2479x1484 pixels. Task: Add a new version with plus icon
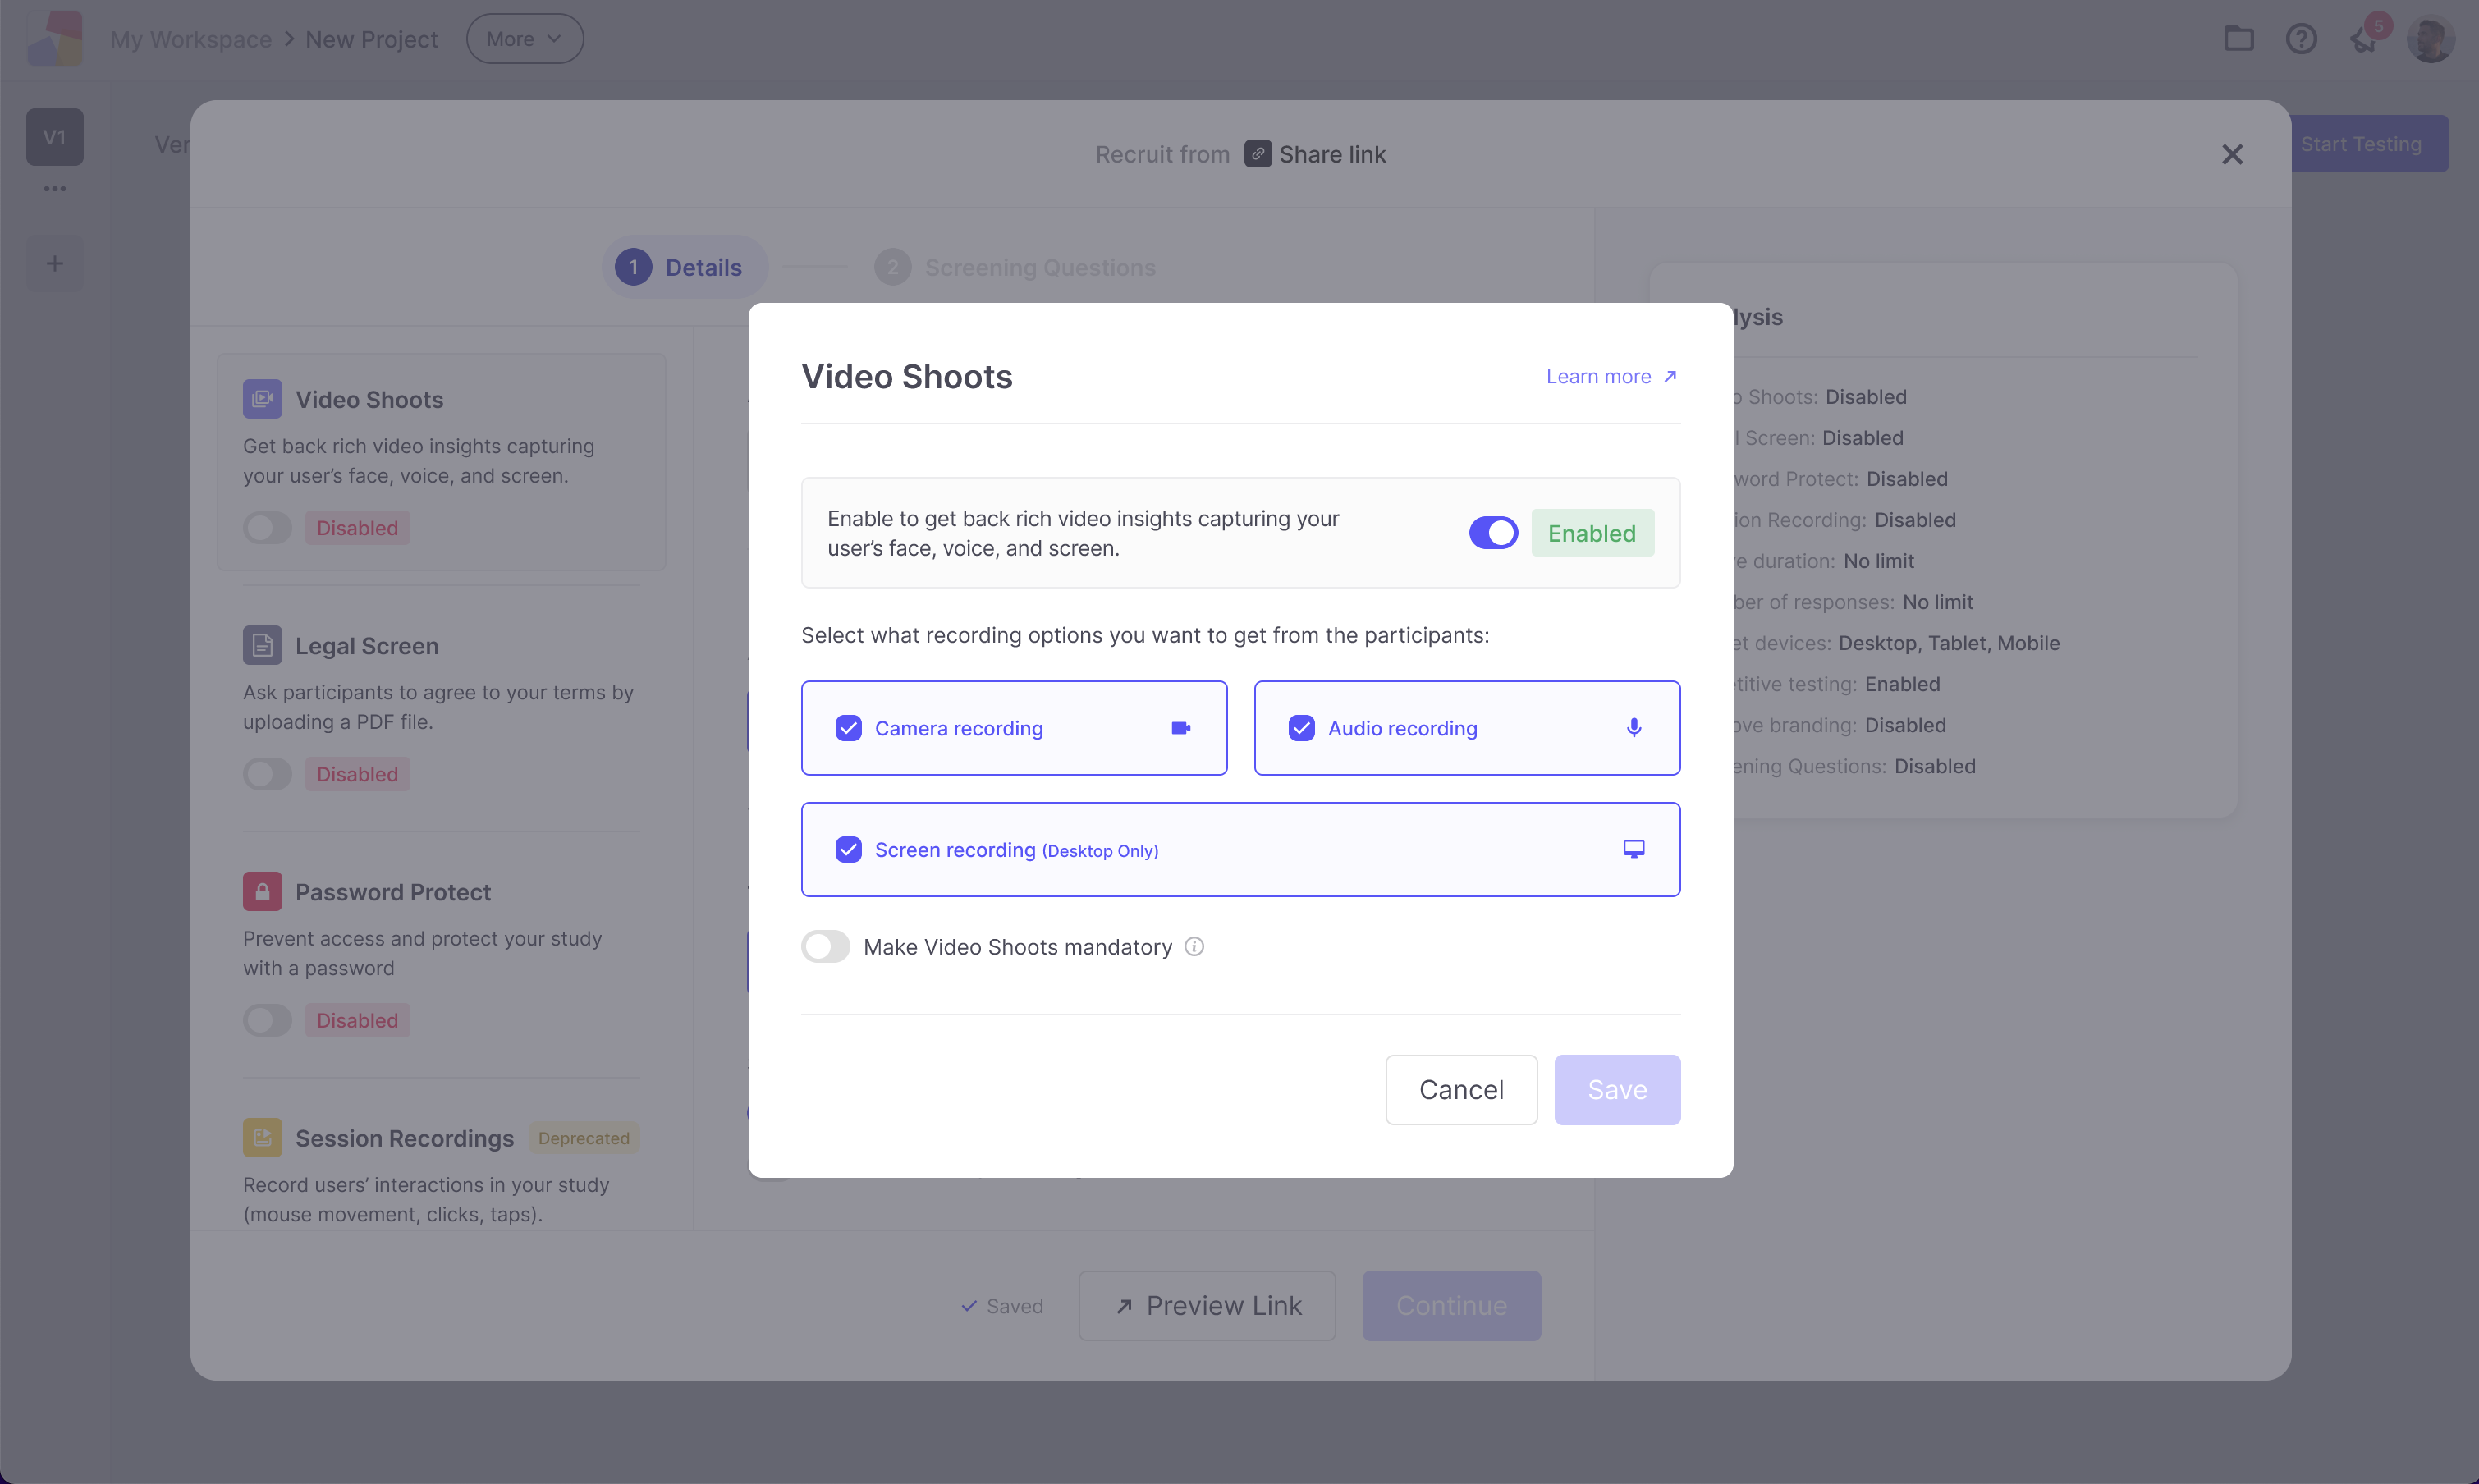pos(55,264)
